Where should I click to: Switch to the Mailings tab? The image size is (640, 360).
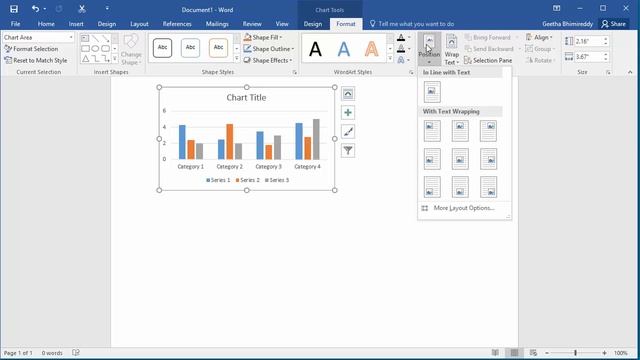point(217,24)
